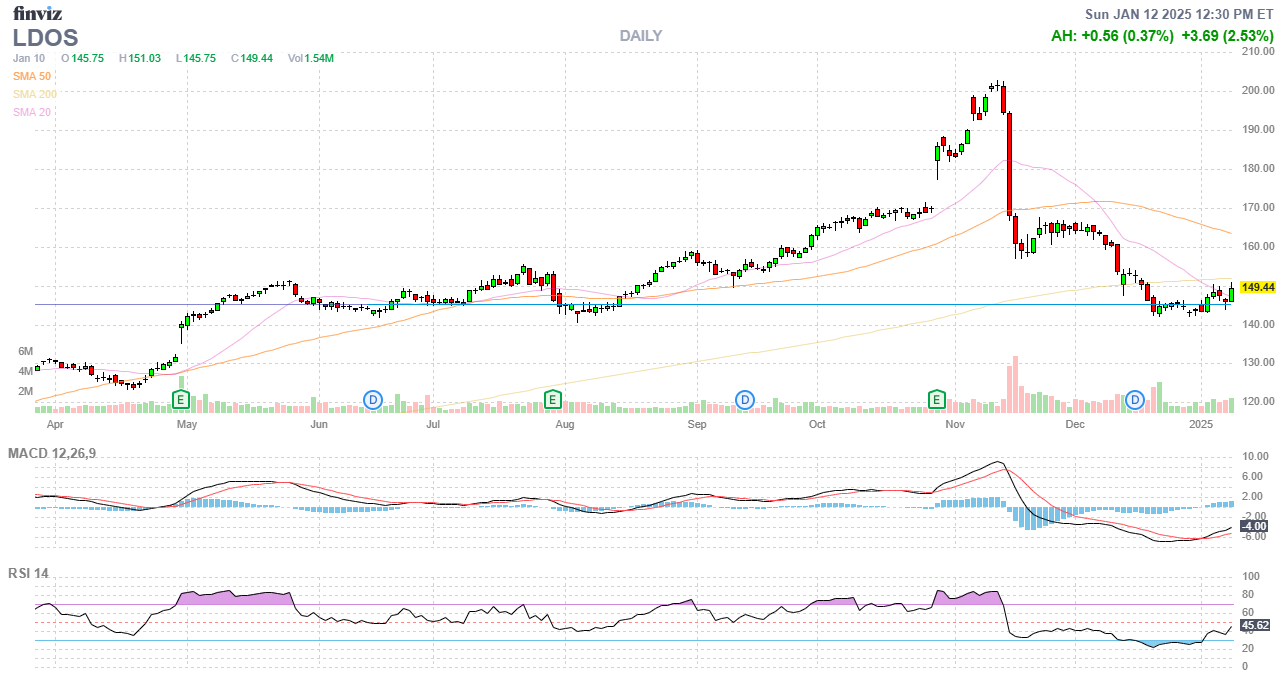The width and height of the screenshot is (1287, 682).
Task: Select the yellow 149.44 current price tag
Action: click(1259, 288)
